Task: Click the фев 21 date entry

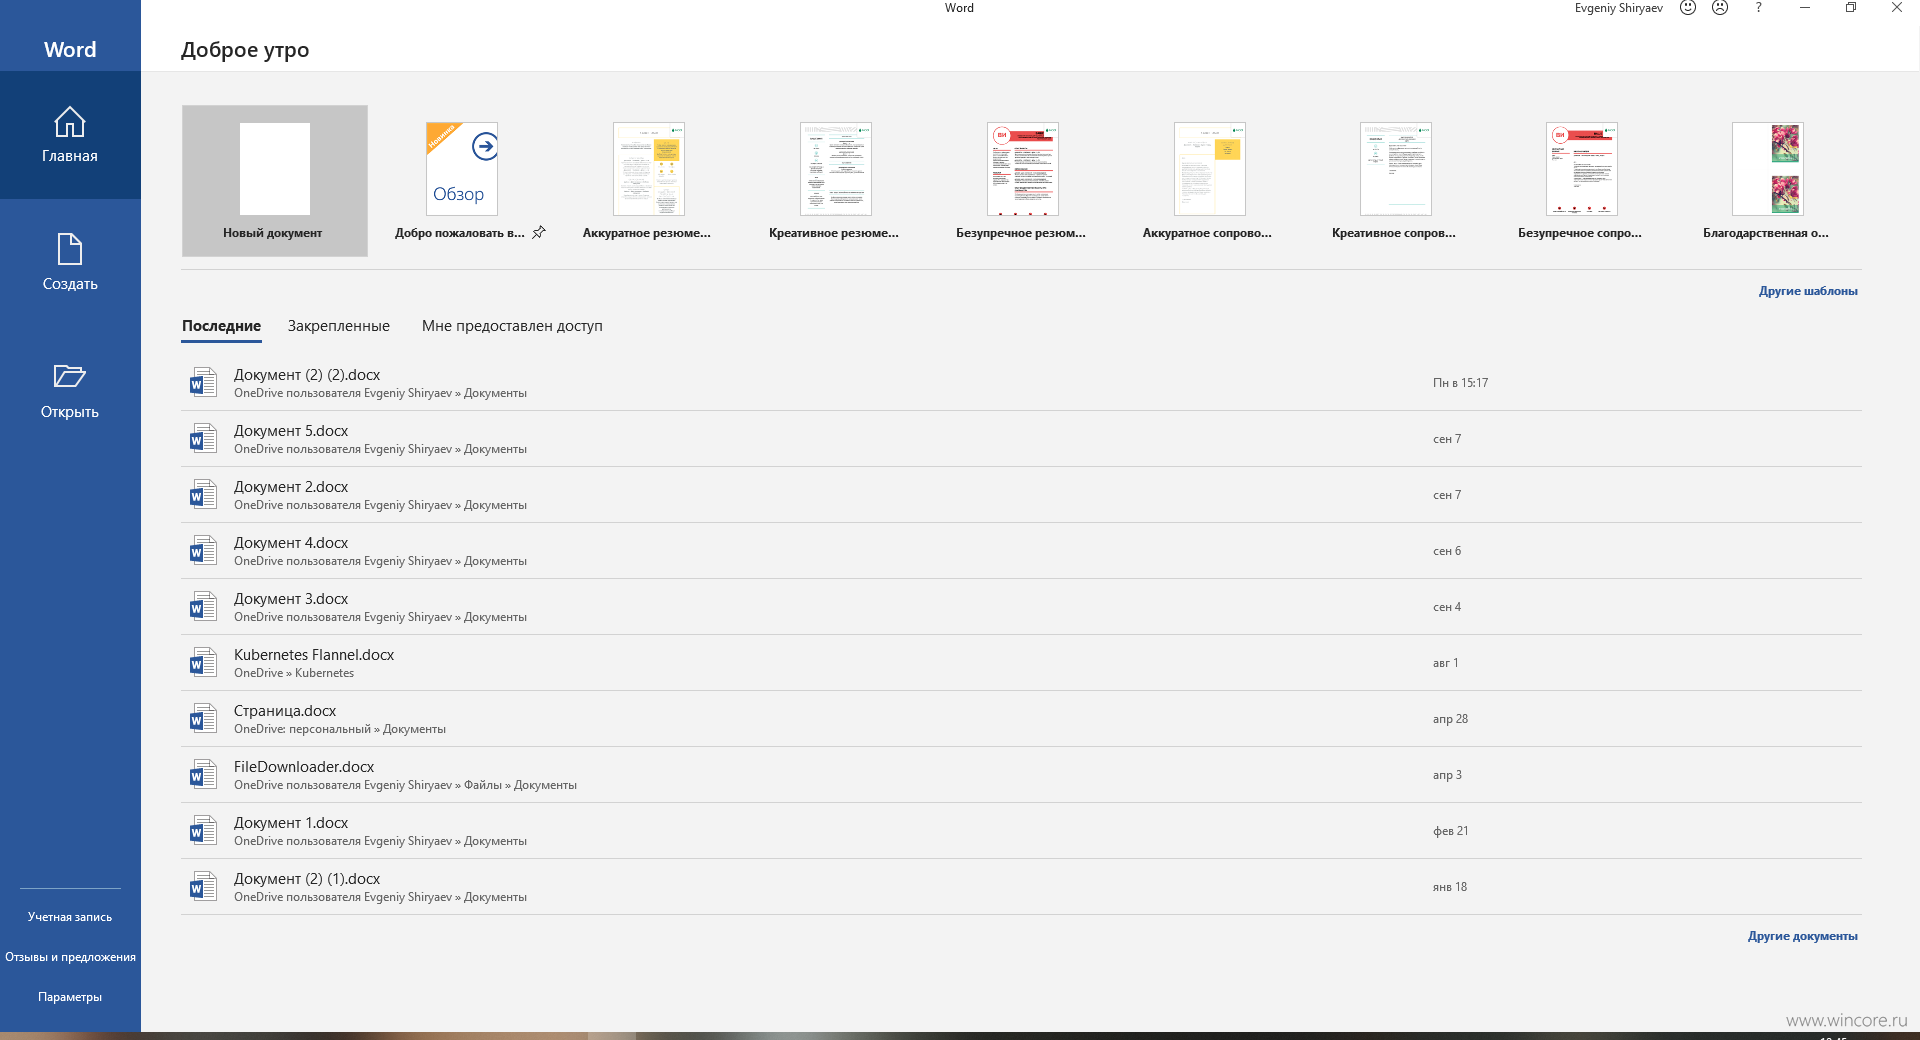Action: click(x=1450, y=831)
